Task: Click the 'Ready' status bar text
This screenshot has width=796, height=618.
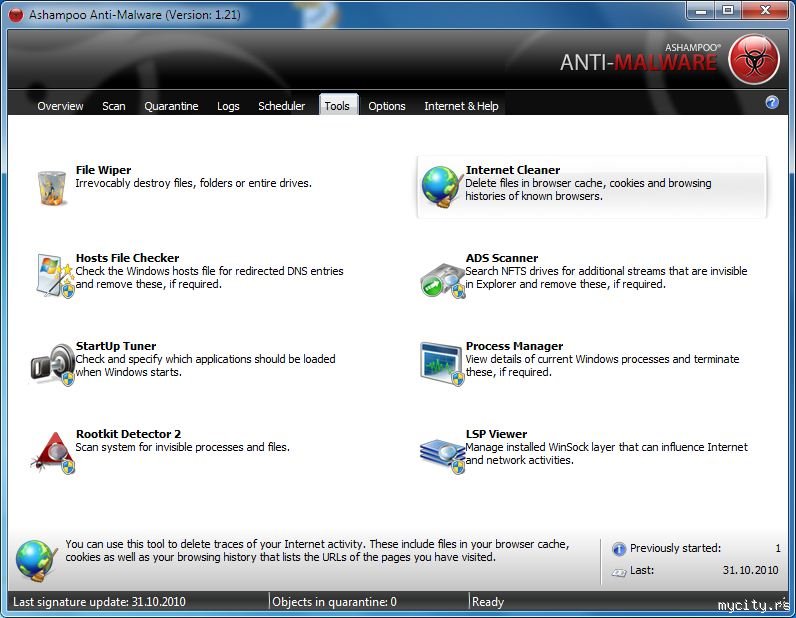Action: [488, 602]
